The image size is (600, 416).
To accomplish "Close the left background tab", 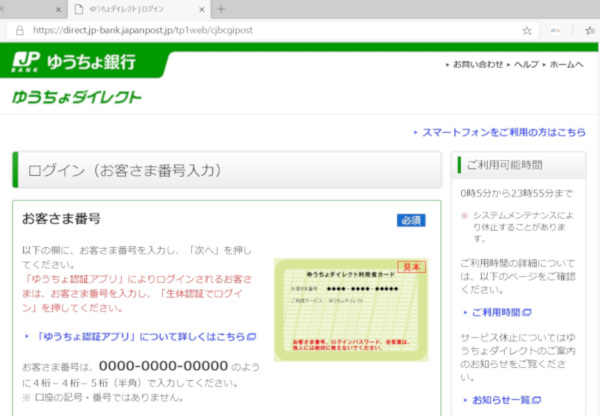I will tap(59, 10).
